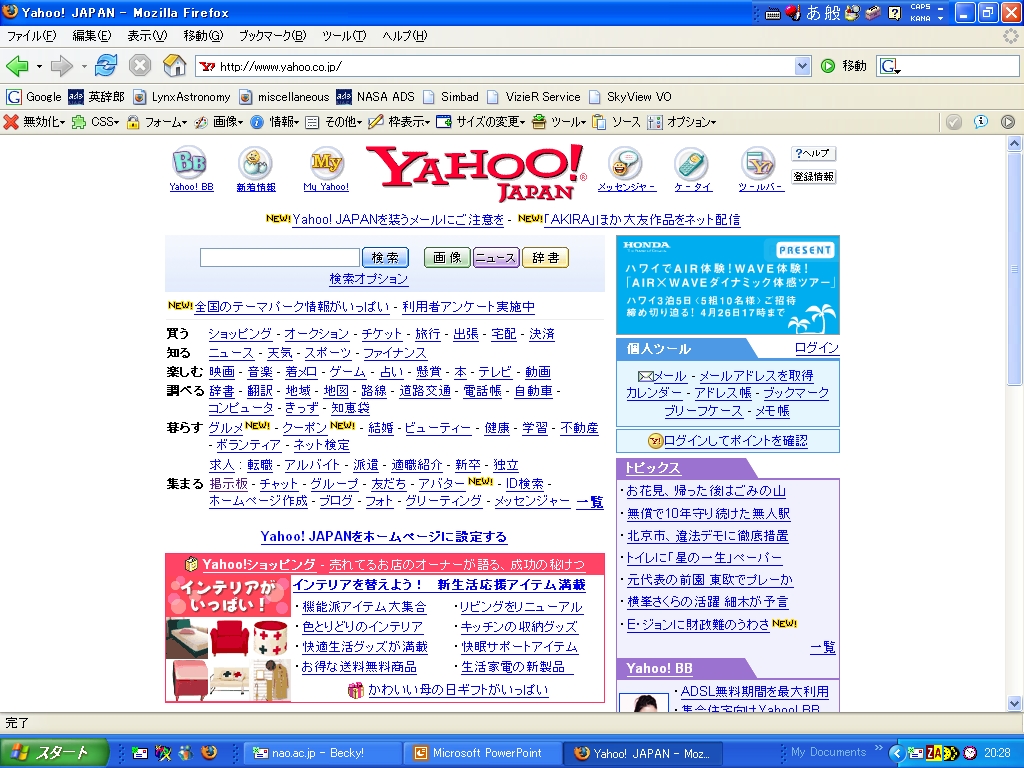This screenshot has height=768, width=1024.
Task: Click the スタート button on the taskbar
Action: [x=54, y=753]
